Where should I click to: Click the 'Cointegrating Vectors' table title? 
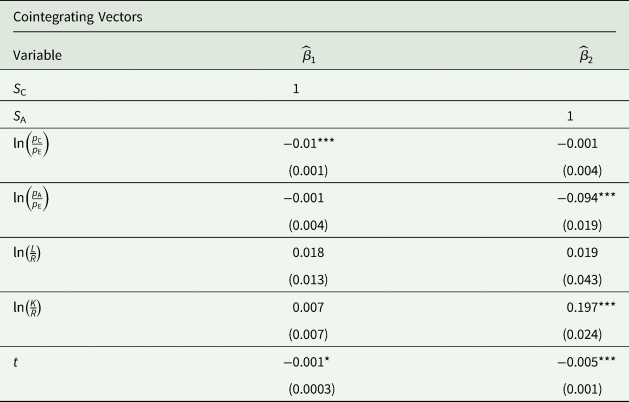64,17
